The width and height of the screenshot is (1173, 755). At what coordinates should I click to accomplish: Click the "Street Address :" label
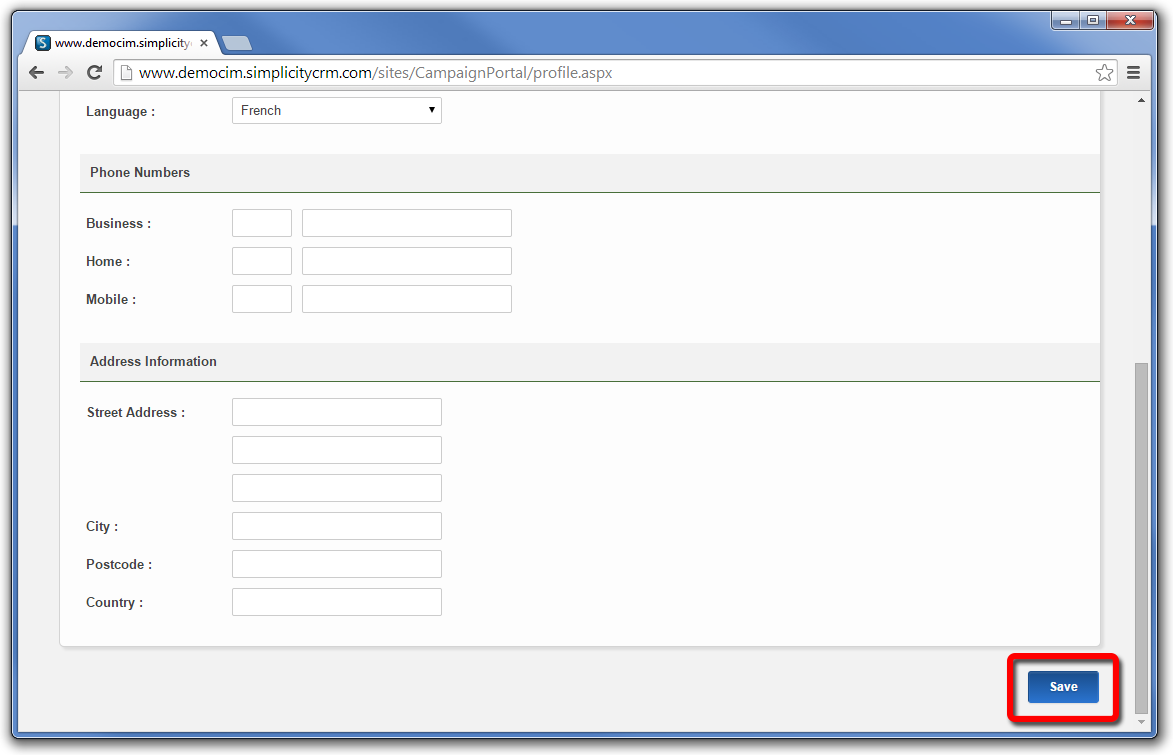pos(135,412)
